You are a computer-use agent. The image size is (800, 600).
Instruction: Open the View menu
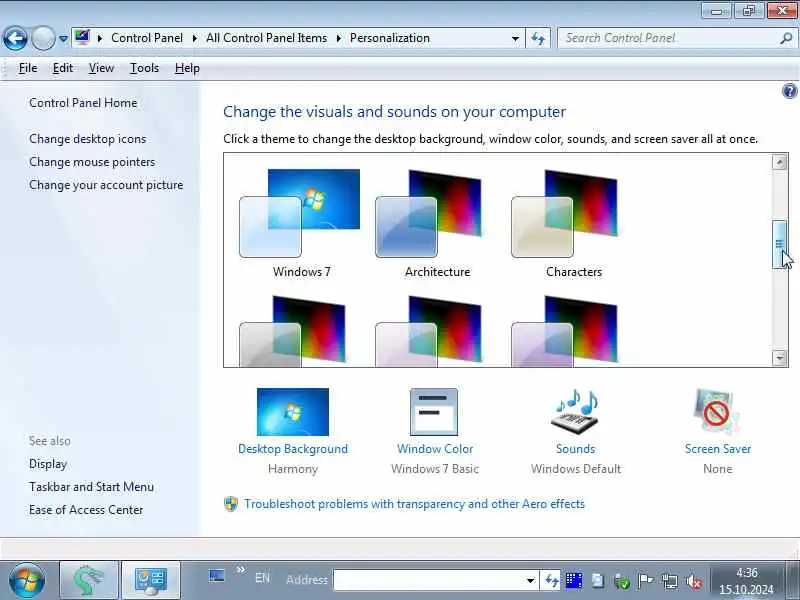coord(101,68)
